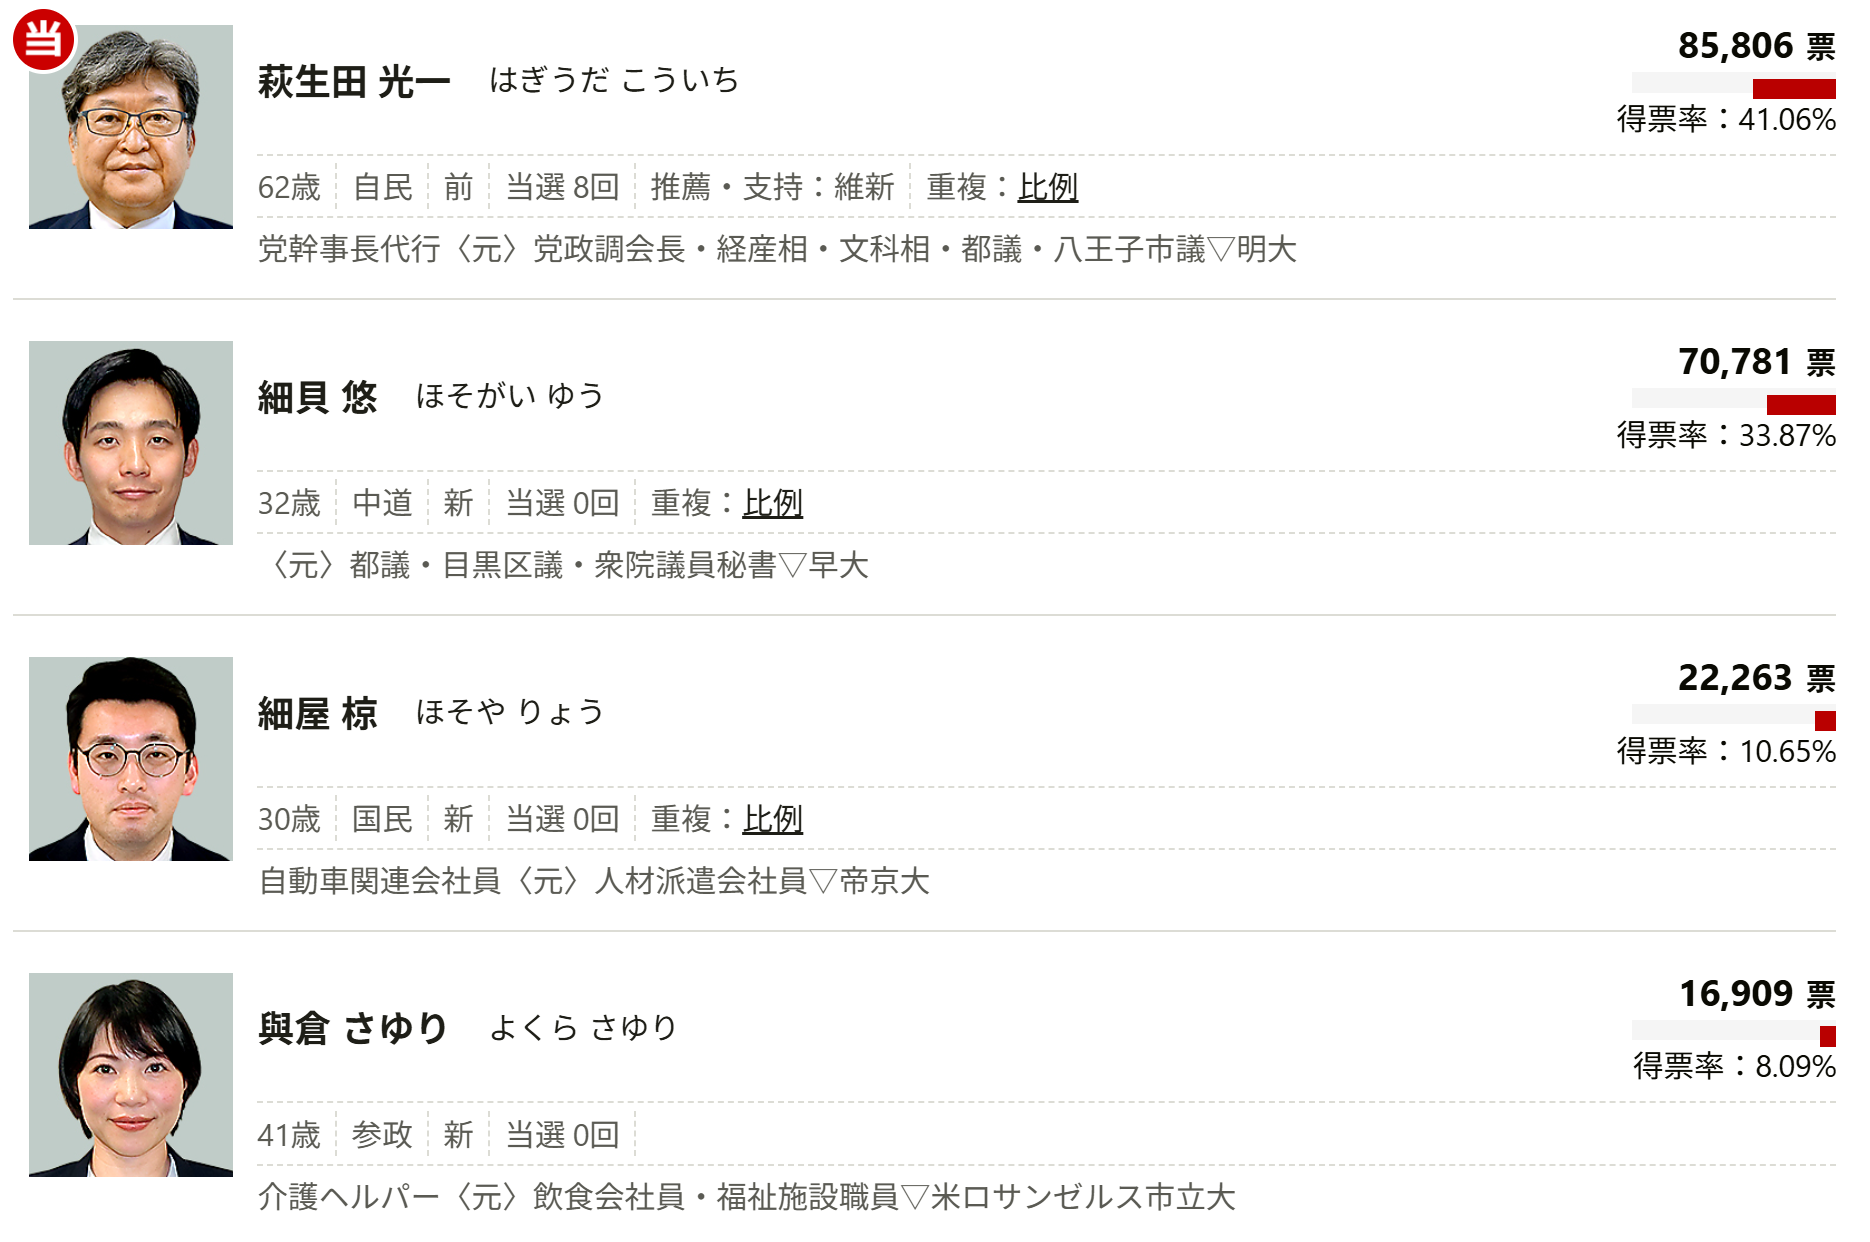Screen dimensions: 1870x1242
Task: Open 與倉 さゆり's candidate photo
Action: pyautogui.click(x=131, y=1075)
